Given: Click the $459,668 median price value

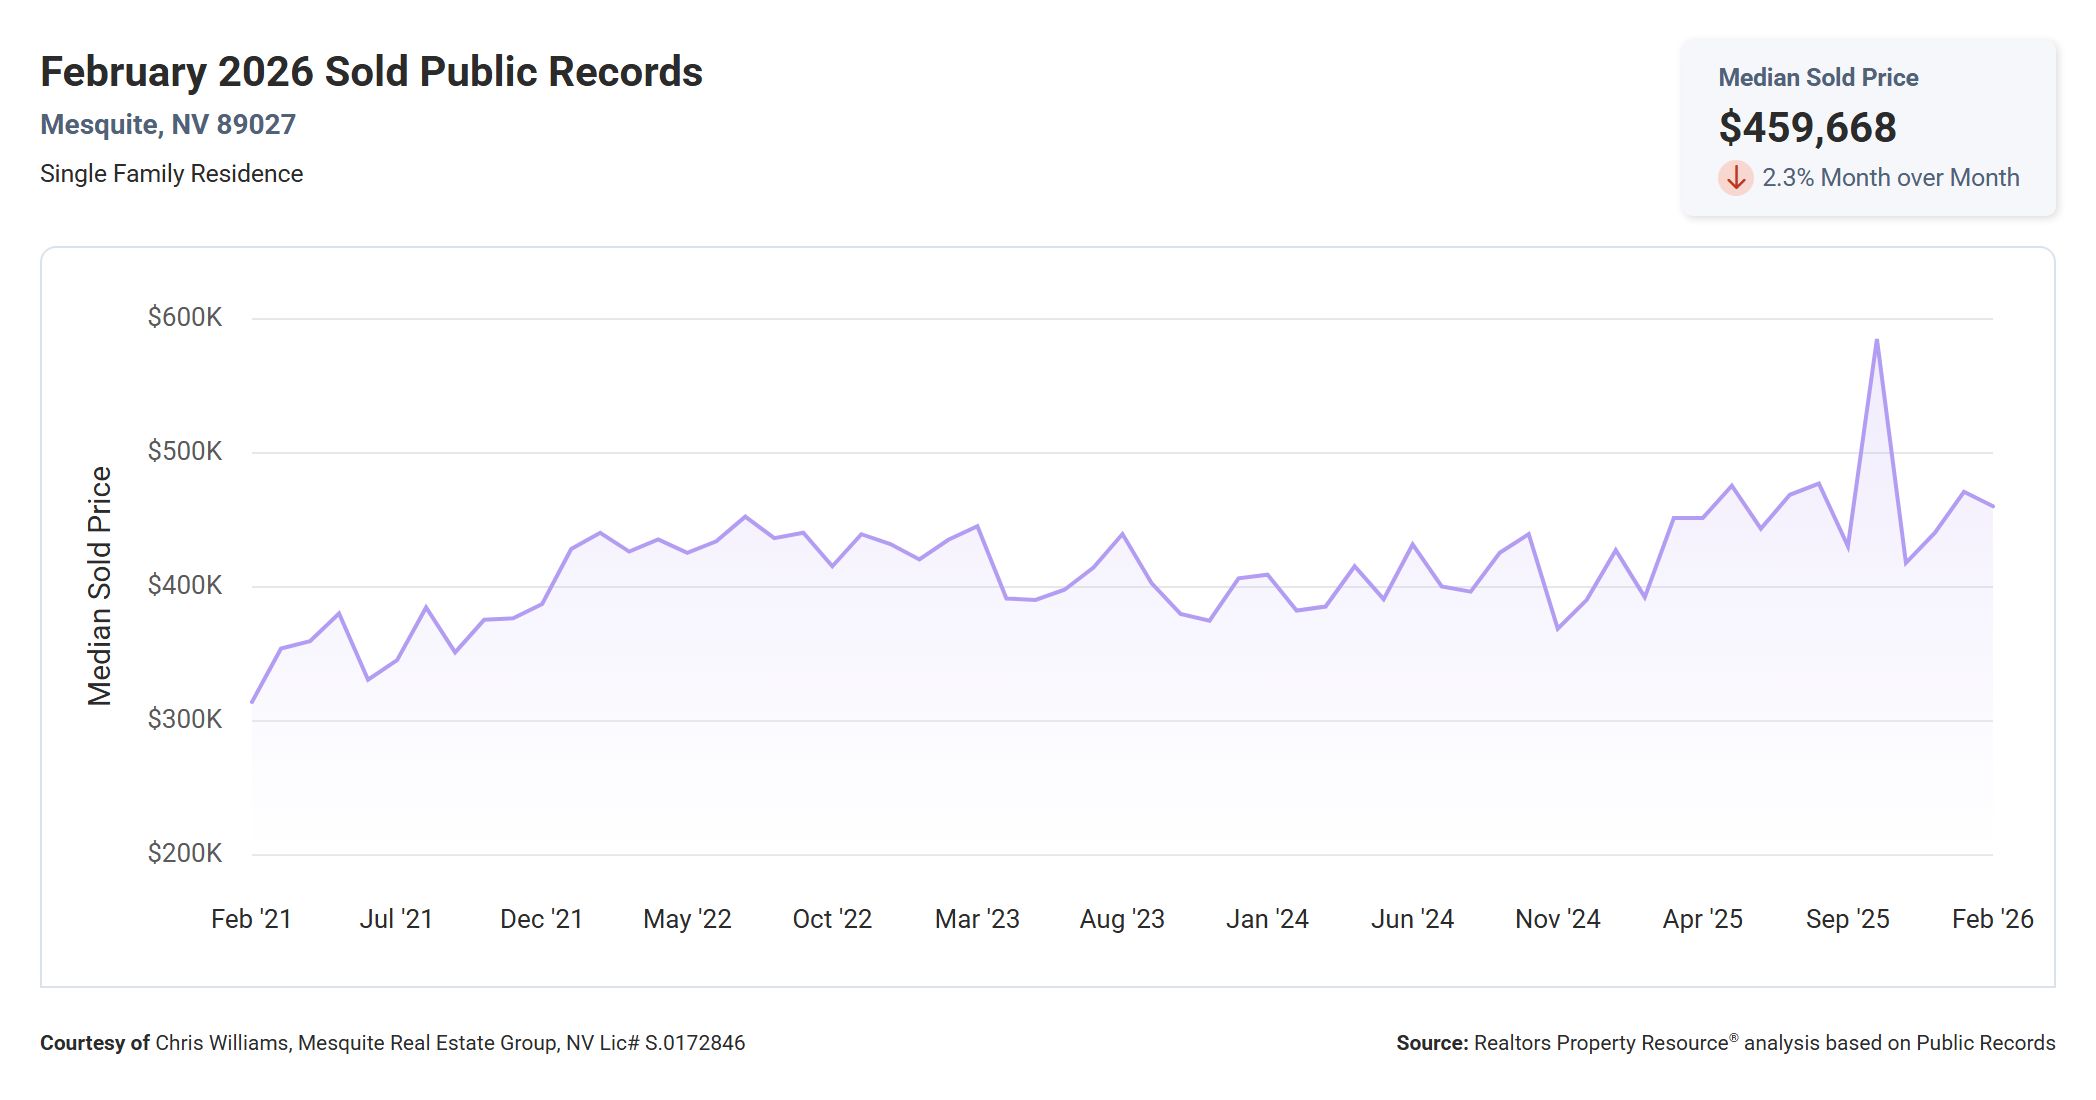Looking at the screenshot, I should point(1807,127).
